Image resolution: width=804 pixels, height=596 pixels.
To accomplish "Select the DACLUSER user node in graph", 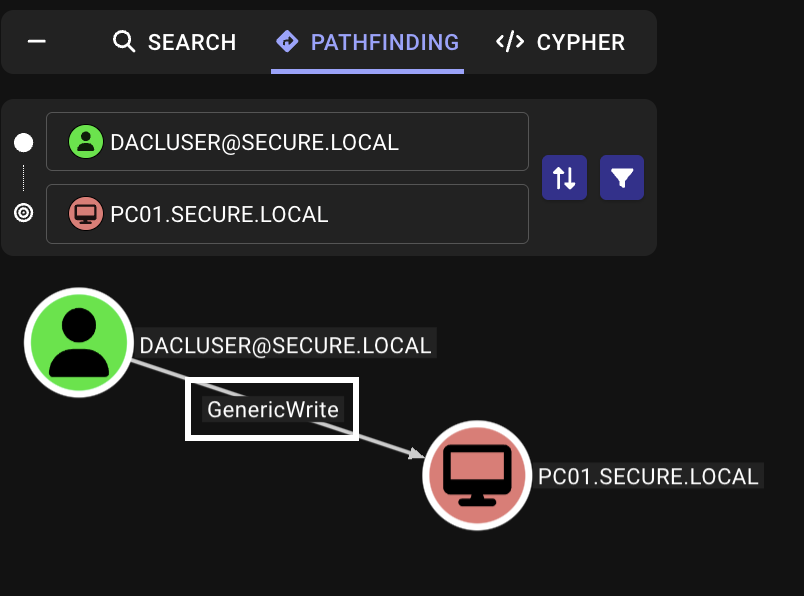I will click(78, 342).
